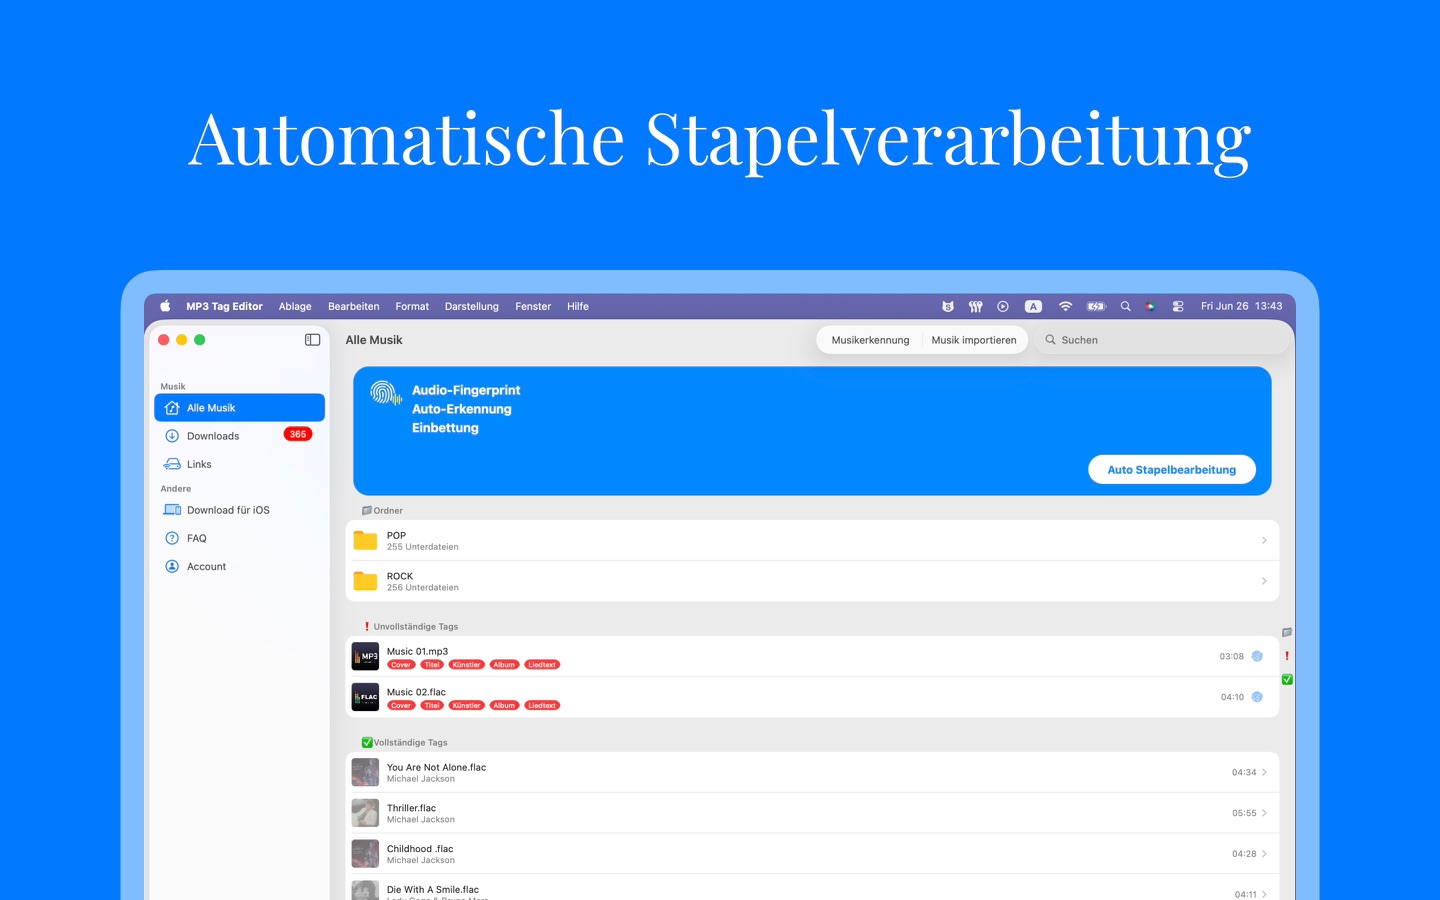
Task: Click the red 365 badge on Downloads
Action: tap(298, 434)
